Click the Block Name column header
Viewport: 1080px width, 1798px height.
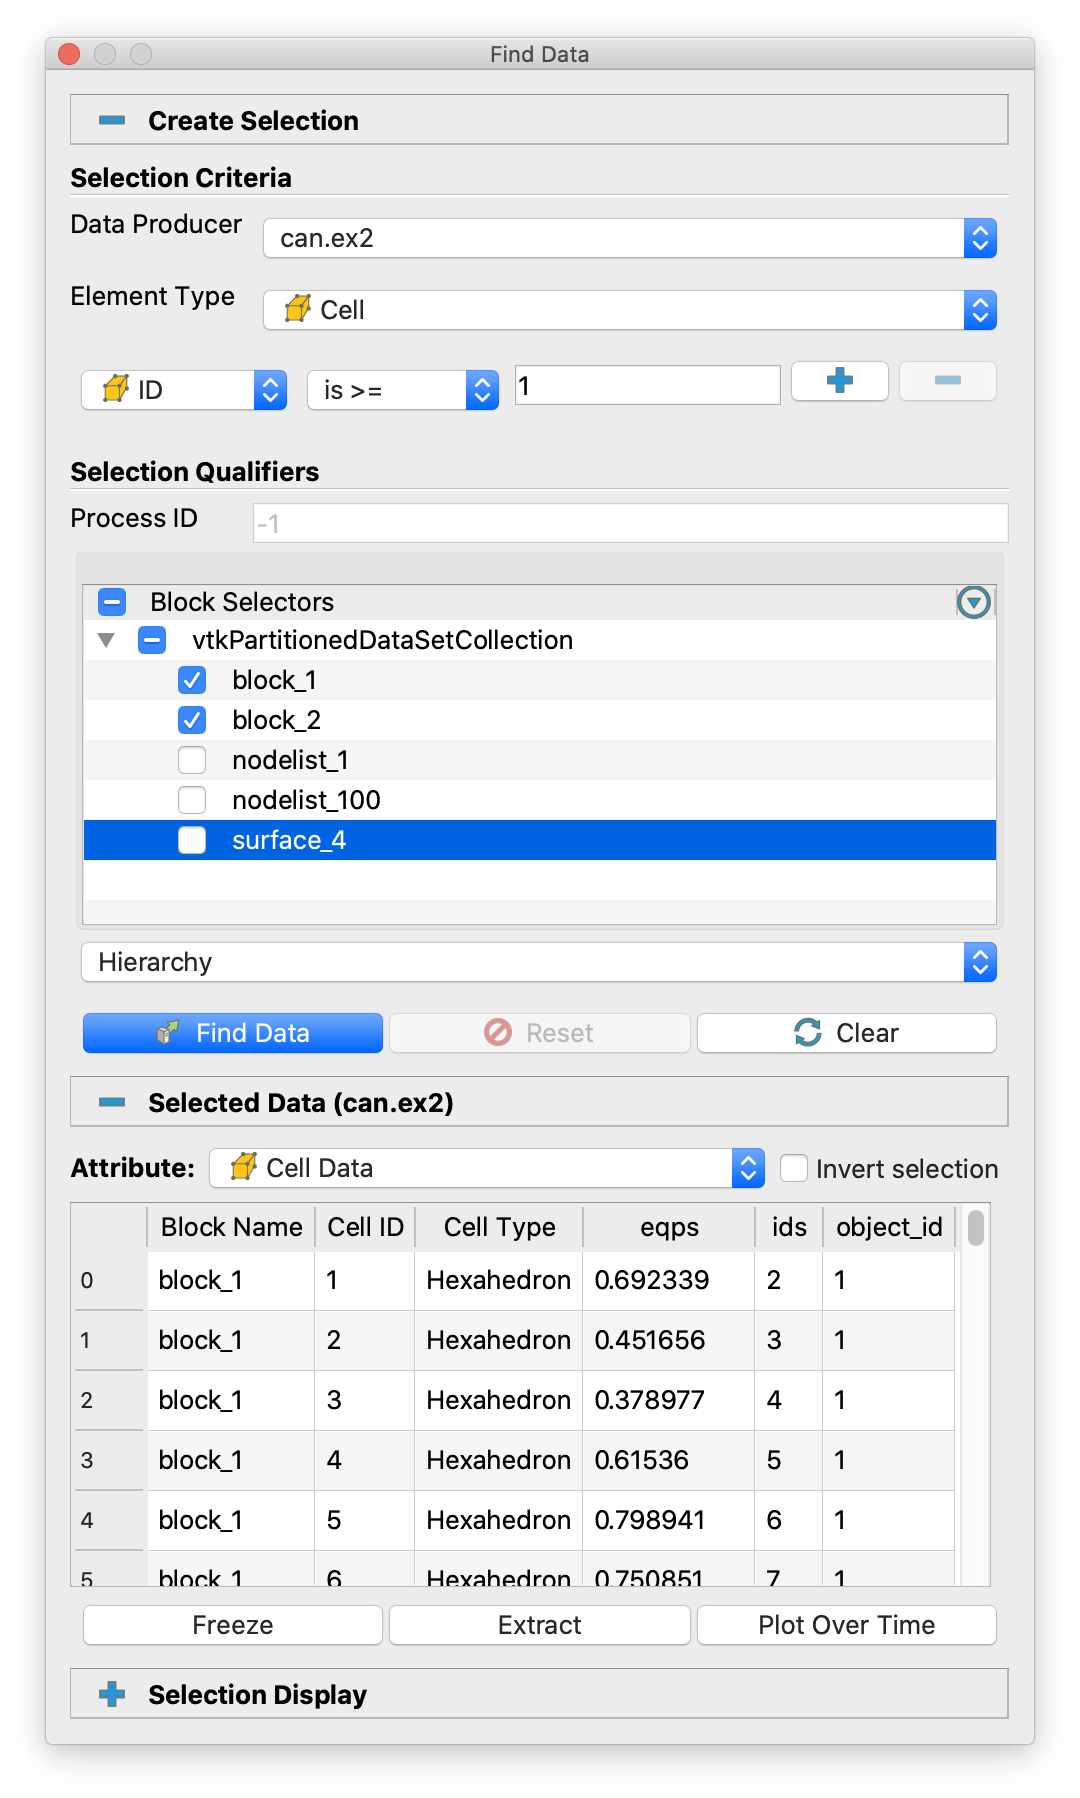(x=231, y=1227)
